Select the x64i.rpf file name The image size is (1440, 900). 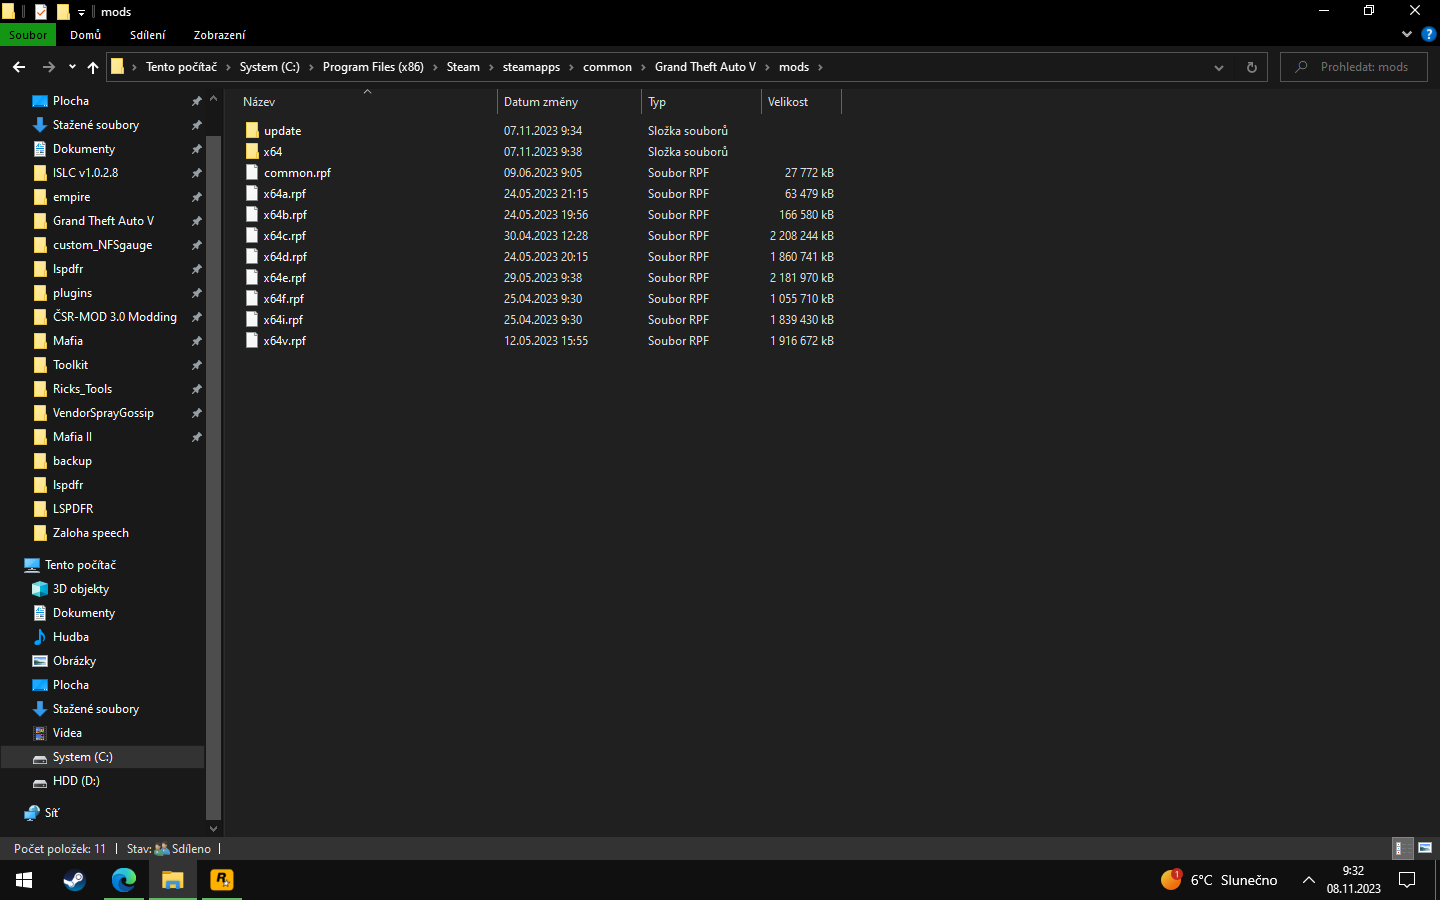(283, 320)
